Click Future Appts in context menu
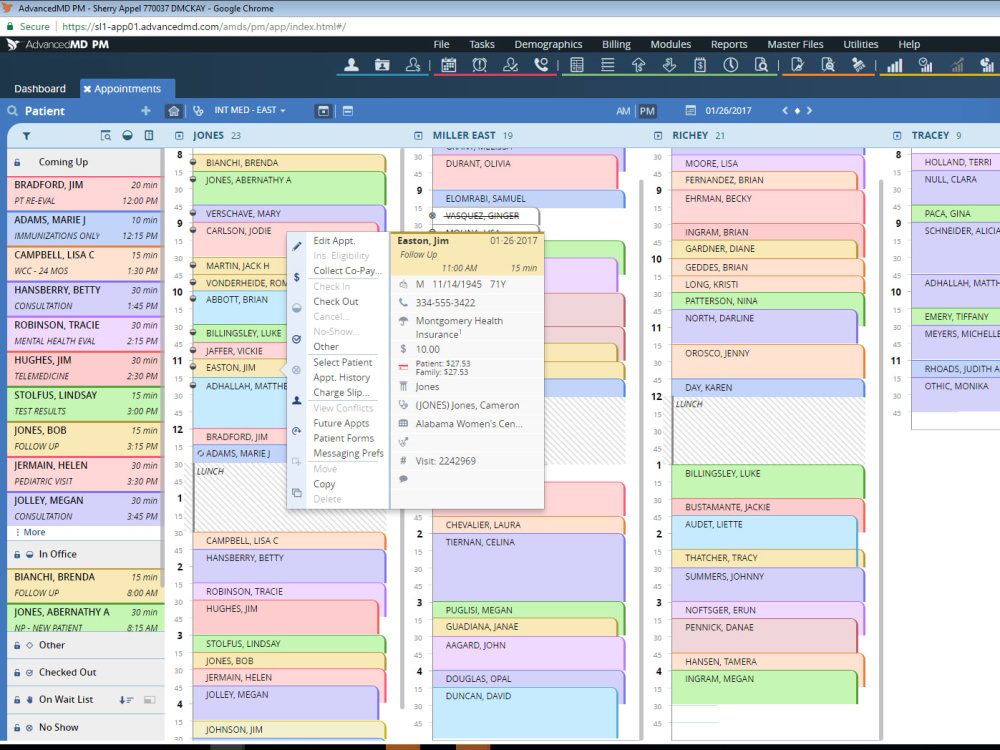The height and width of the screenshot is (750, 1000). click(x=341, y=423)
